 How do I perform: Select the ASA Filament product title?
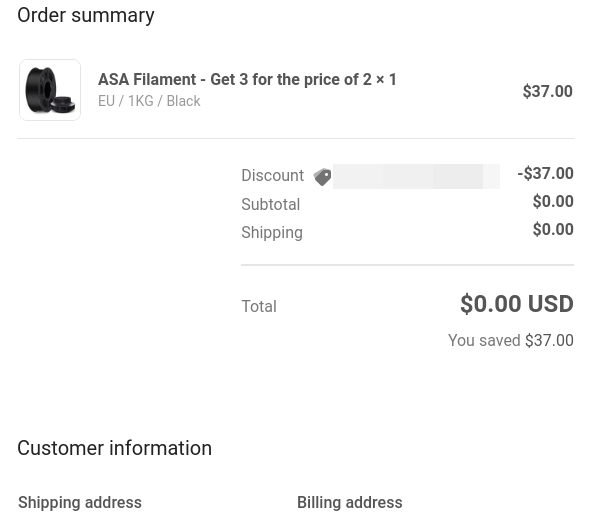coord(247,80)
